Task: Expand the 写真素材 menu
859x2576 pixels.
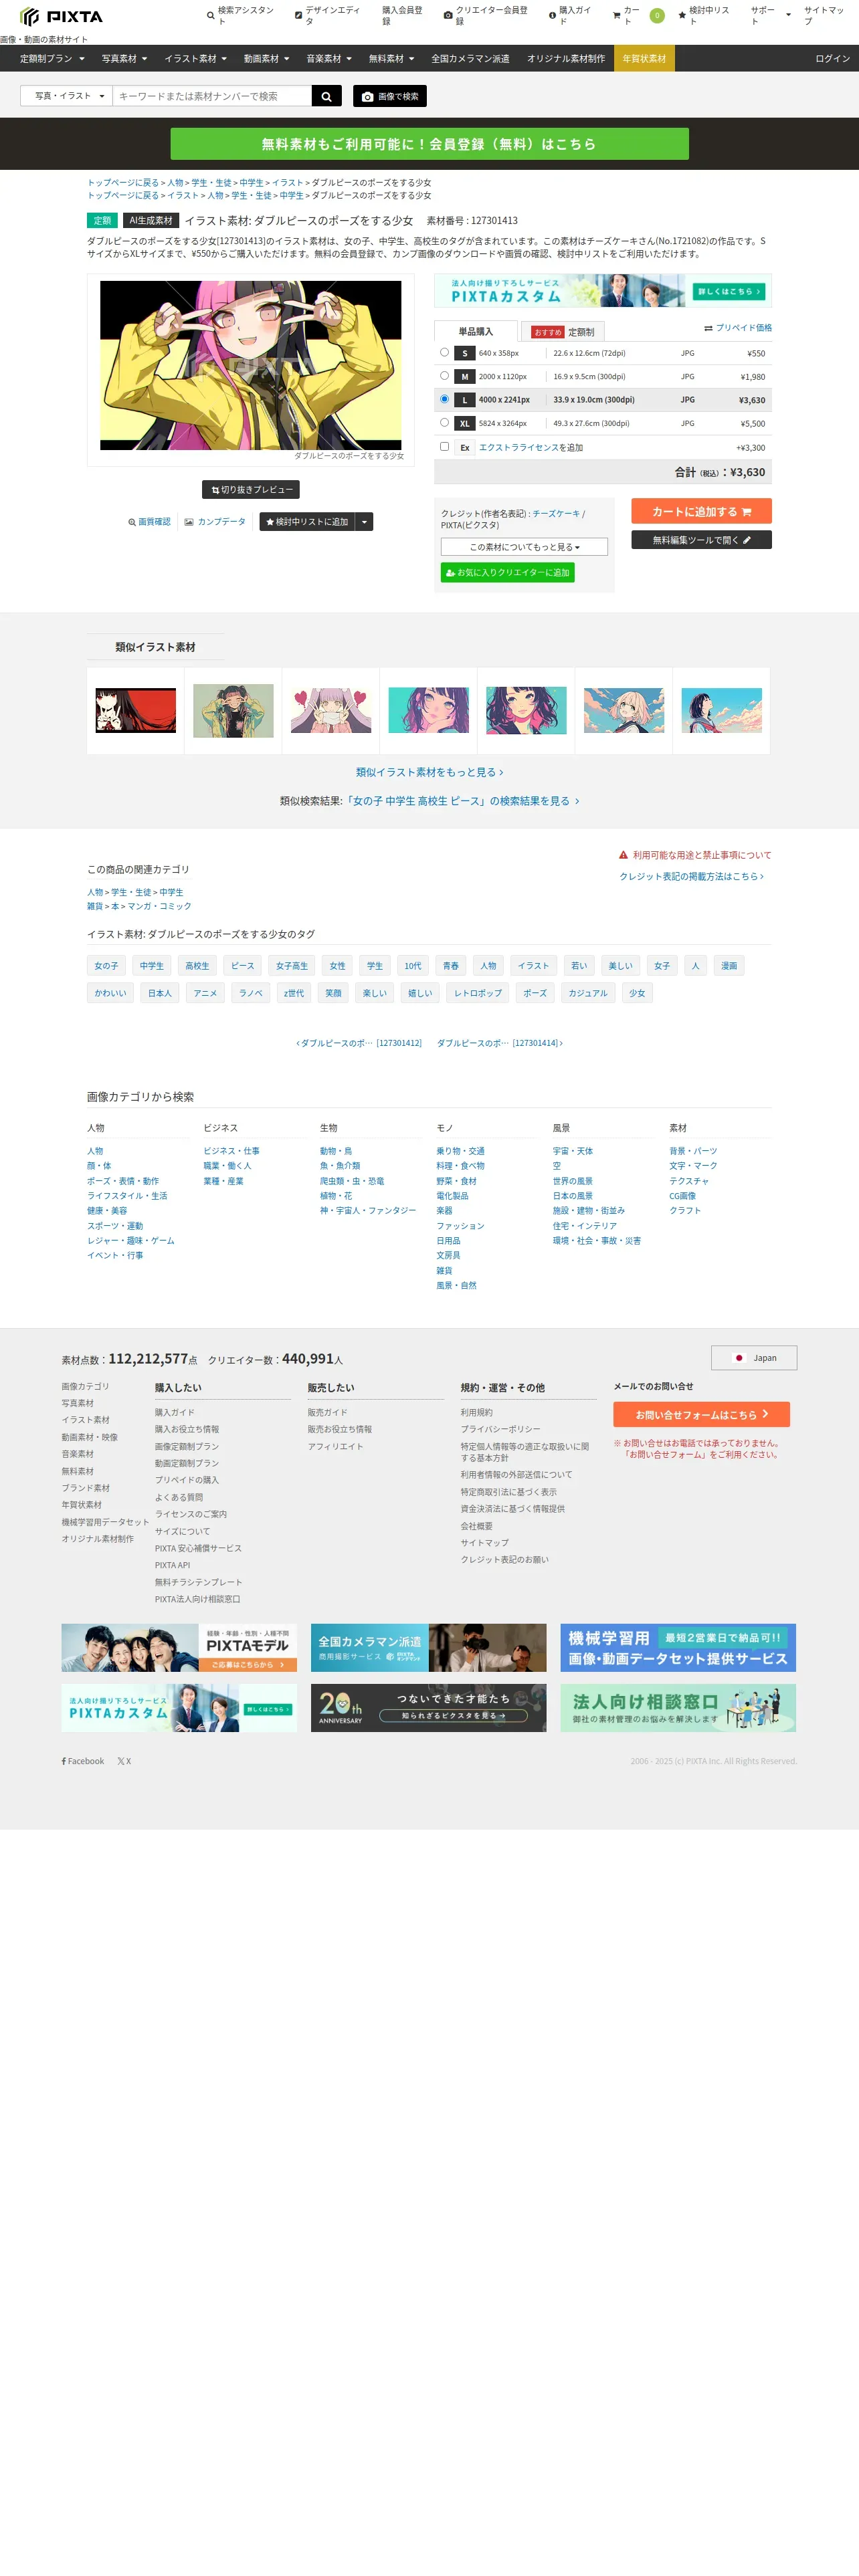Action: click(x=124, y=59)
